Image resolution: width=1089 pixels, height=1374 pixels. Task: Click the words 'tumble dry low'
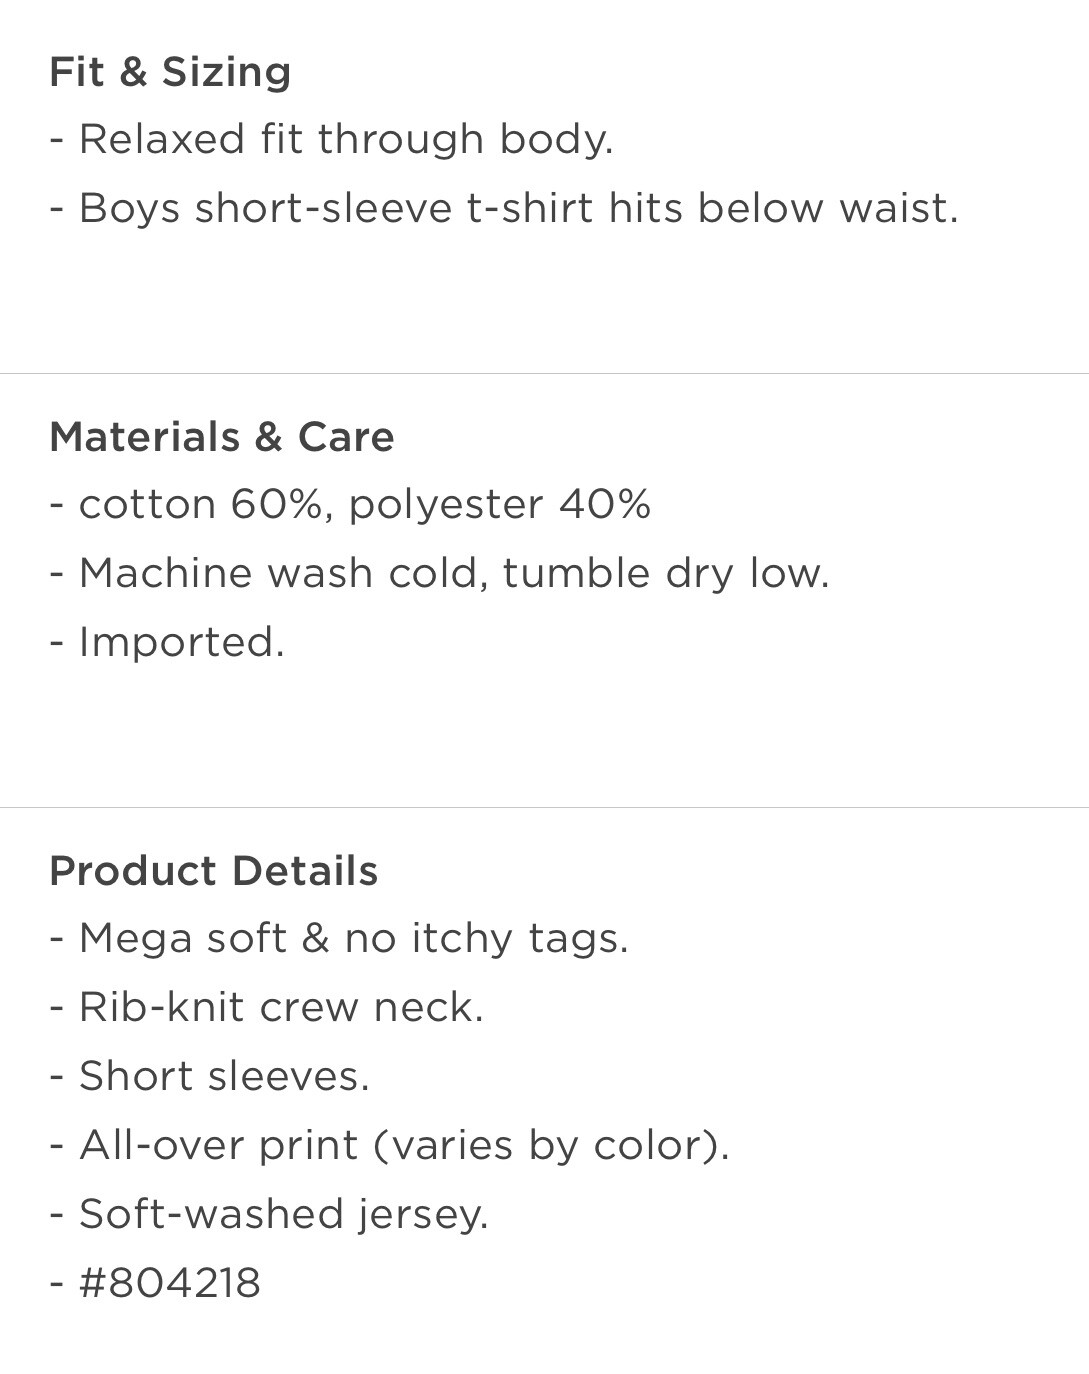click(x=666, y=574)
